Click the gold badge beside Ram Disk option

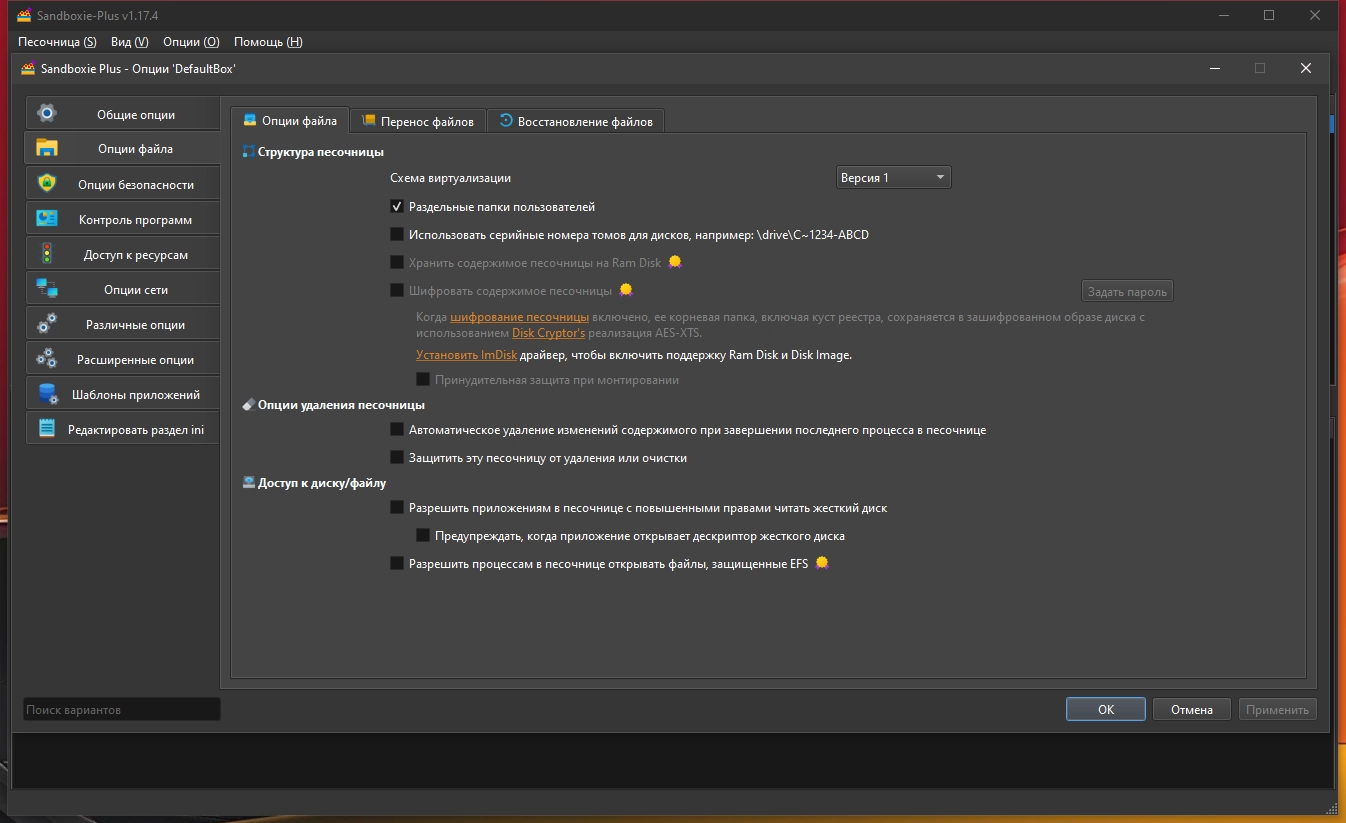pyautogui.click(x=675, y=262)
